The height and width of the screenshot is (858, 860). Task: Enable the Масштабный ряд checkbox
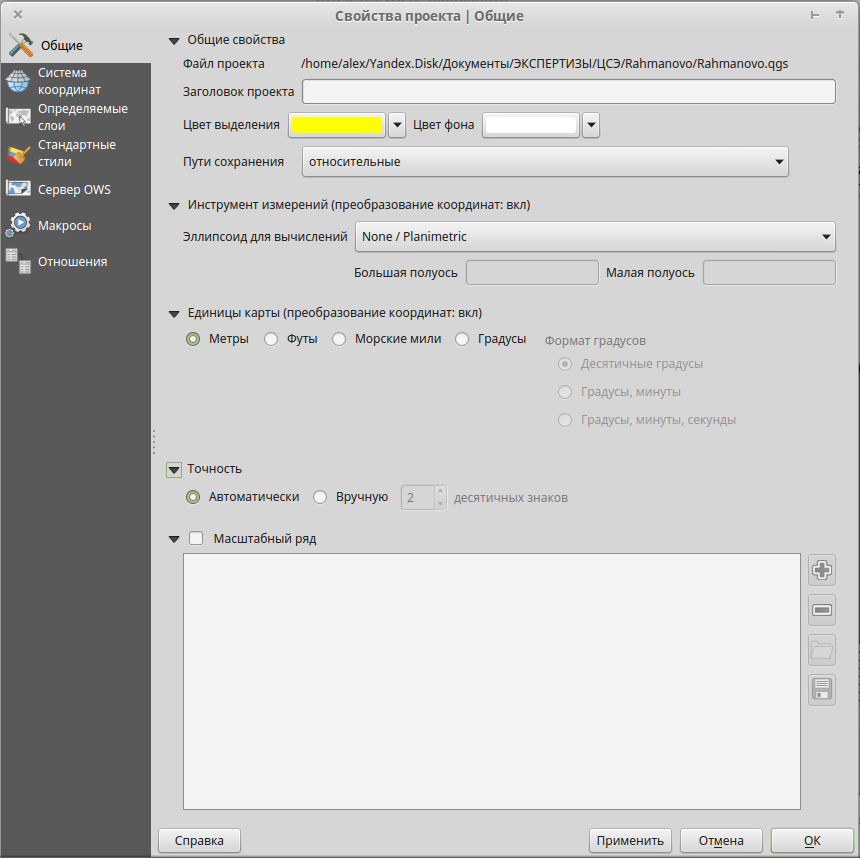pyautogui.click(x=196, y=538)
